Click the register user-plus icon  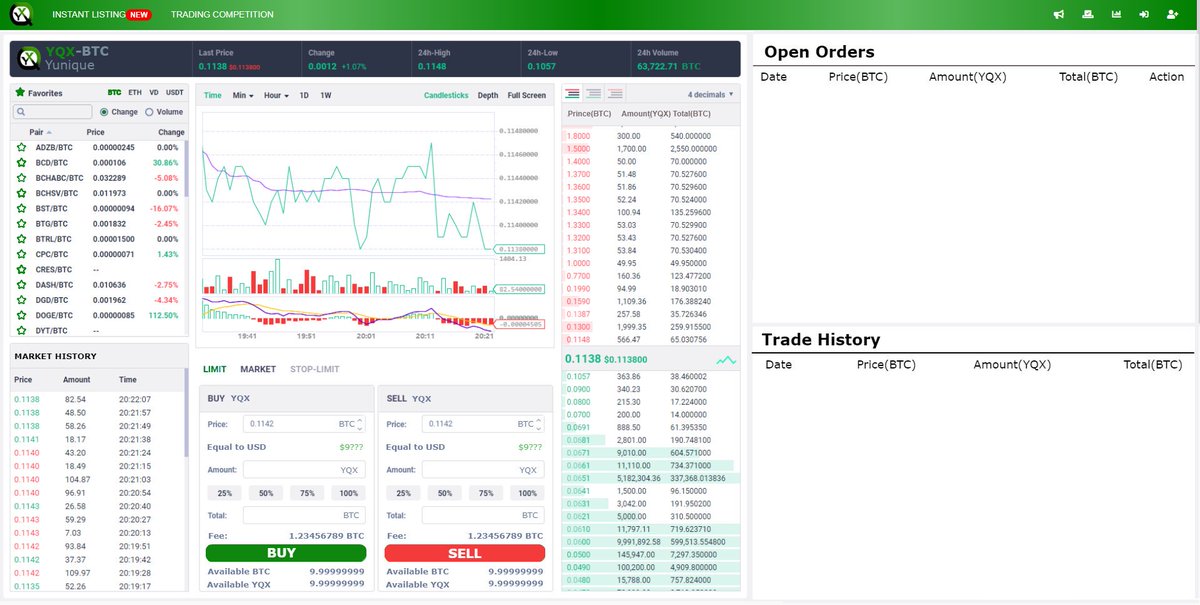point(1173,15)
